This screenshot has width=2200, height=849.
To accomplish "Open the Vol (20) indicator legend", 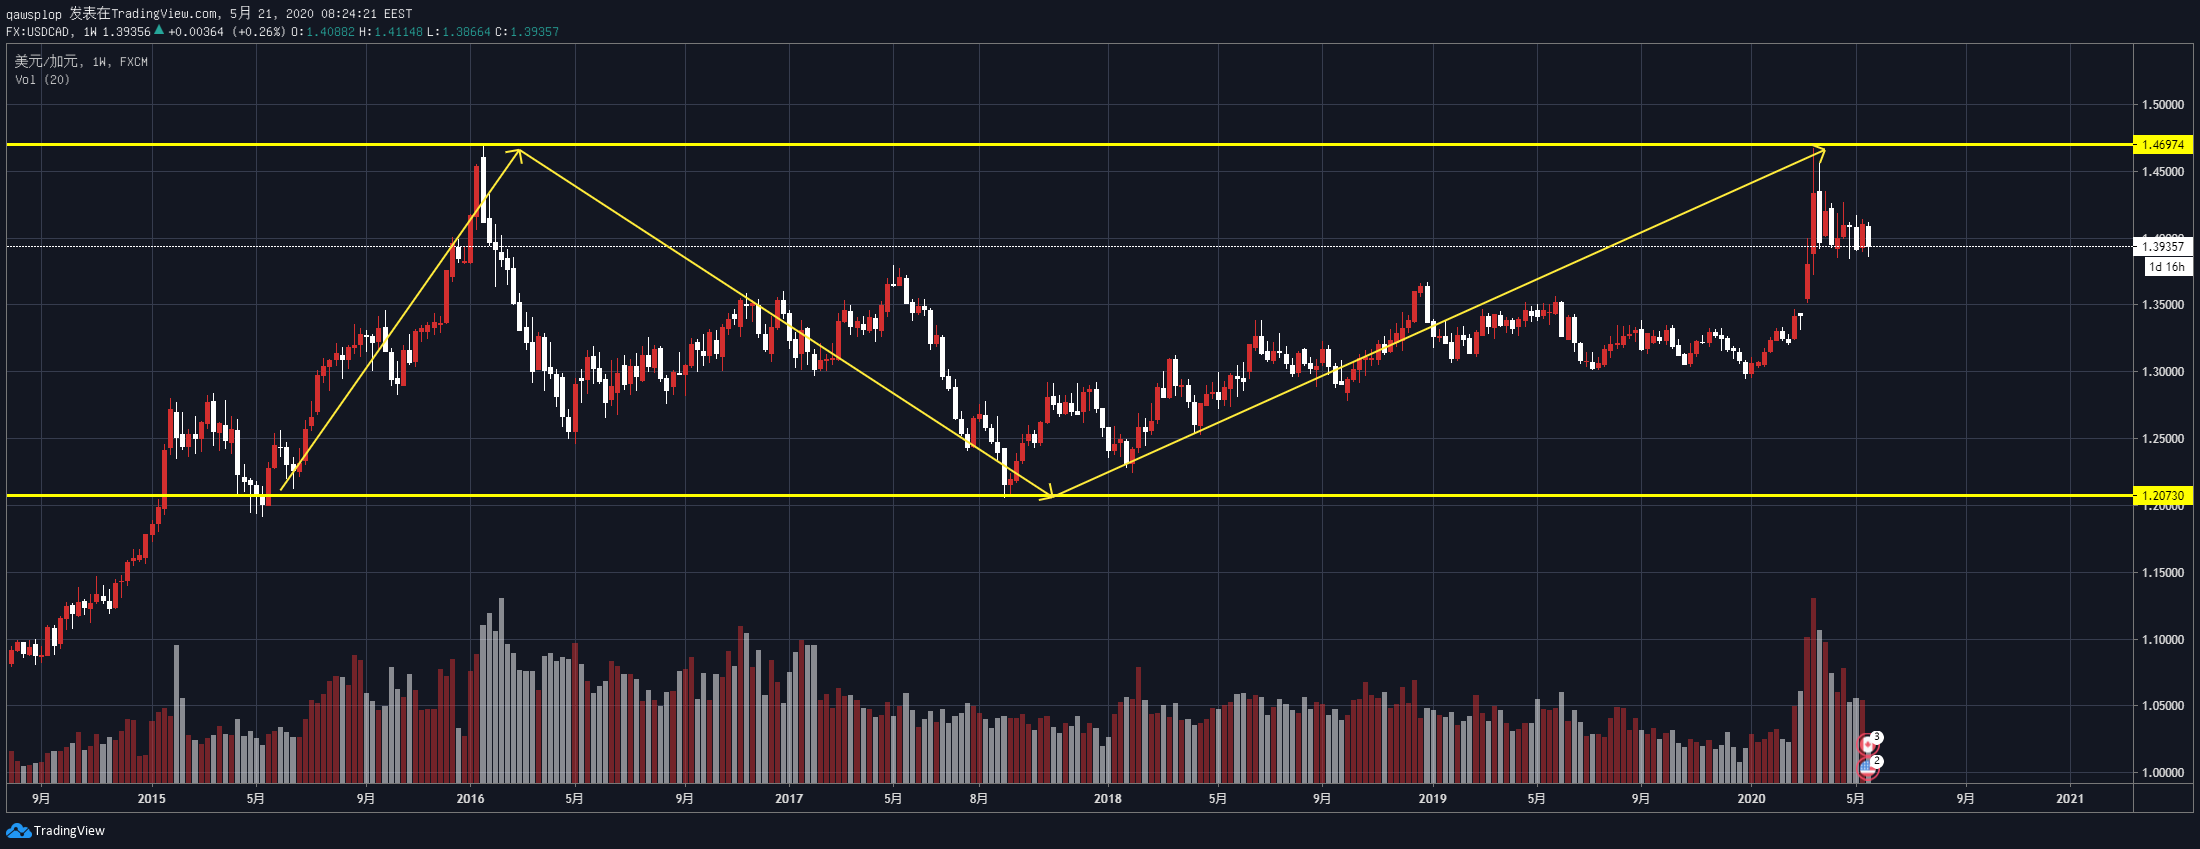I will [42, 80].
